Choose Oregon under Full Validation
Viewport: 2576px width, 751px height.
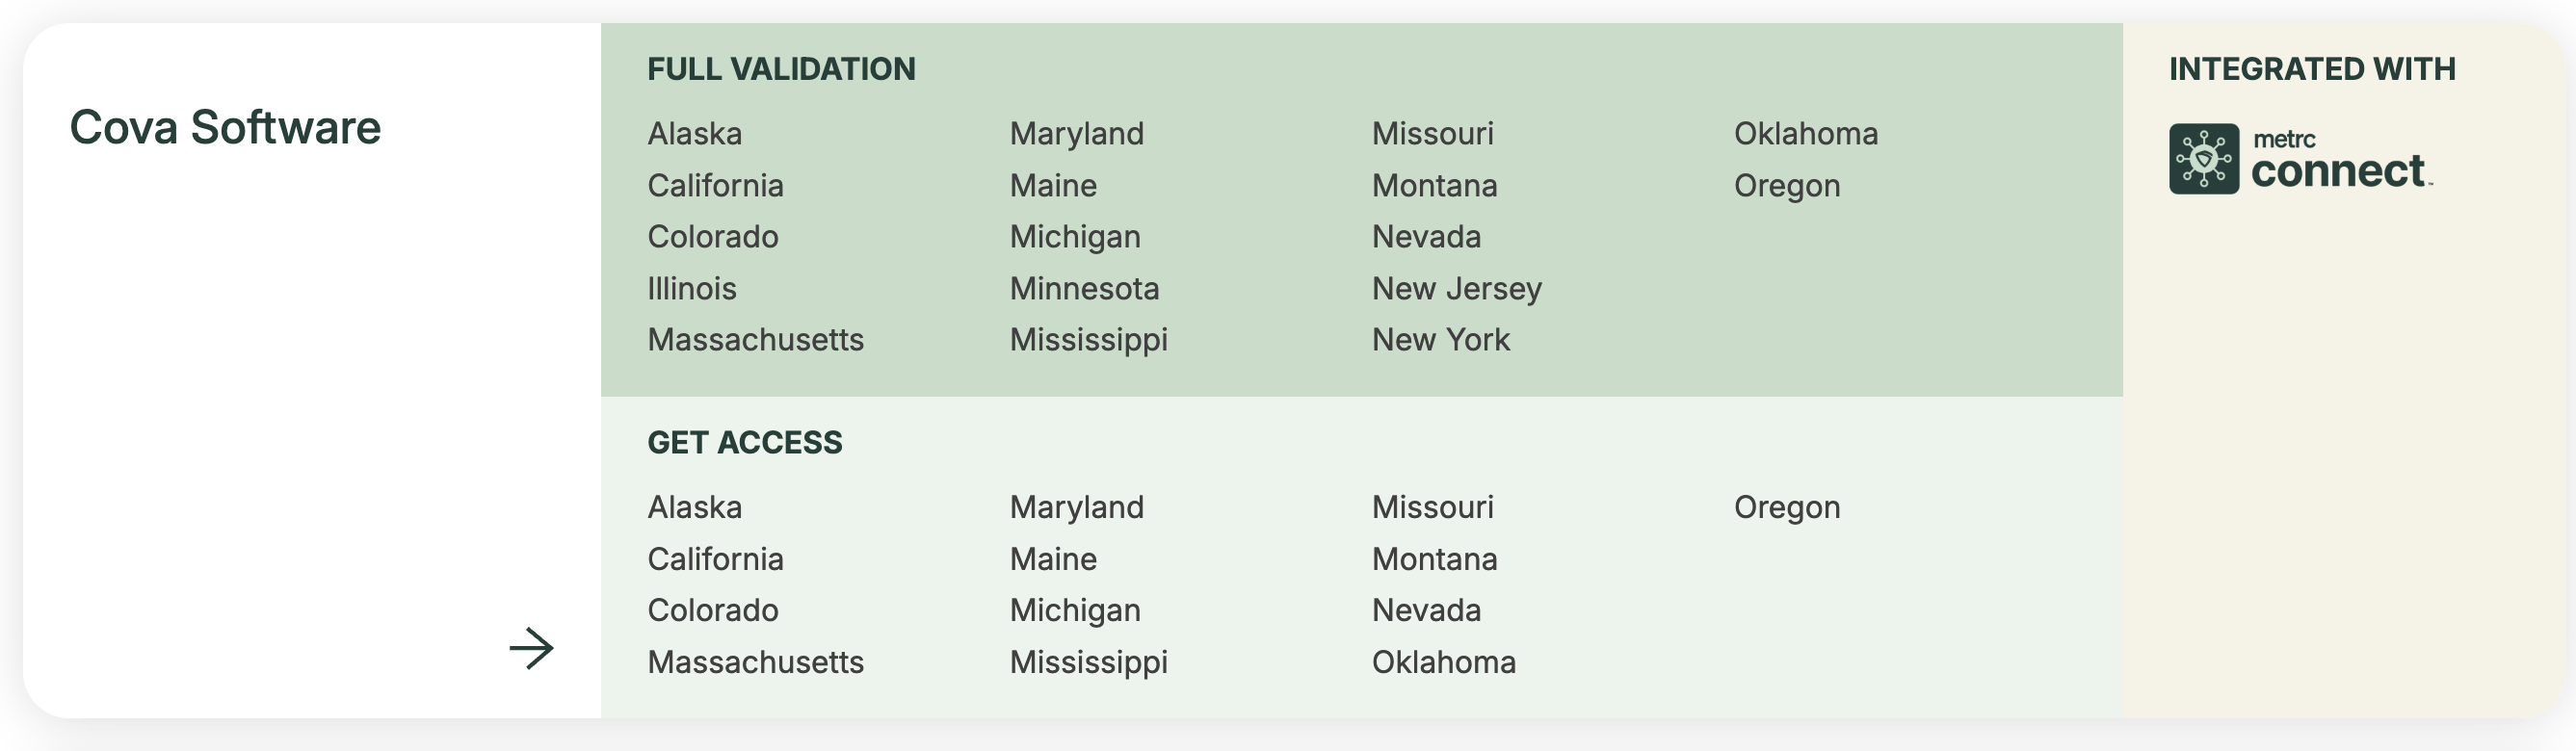(x=1786, y=185)
